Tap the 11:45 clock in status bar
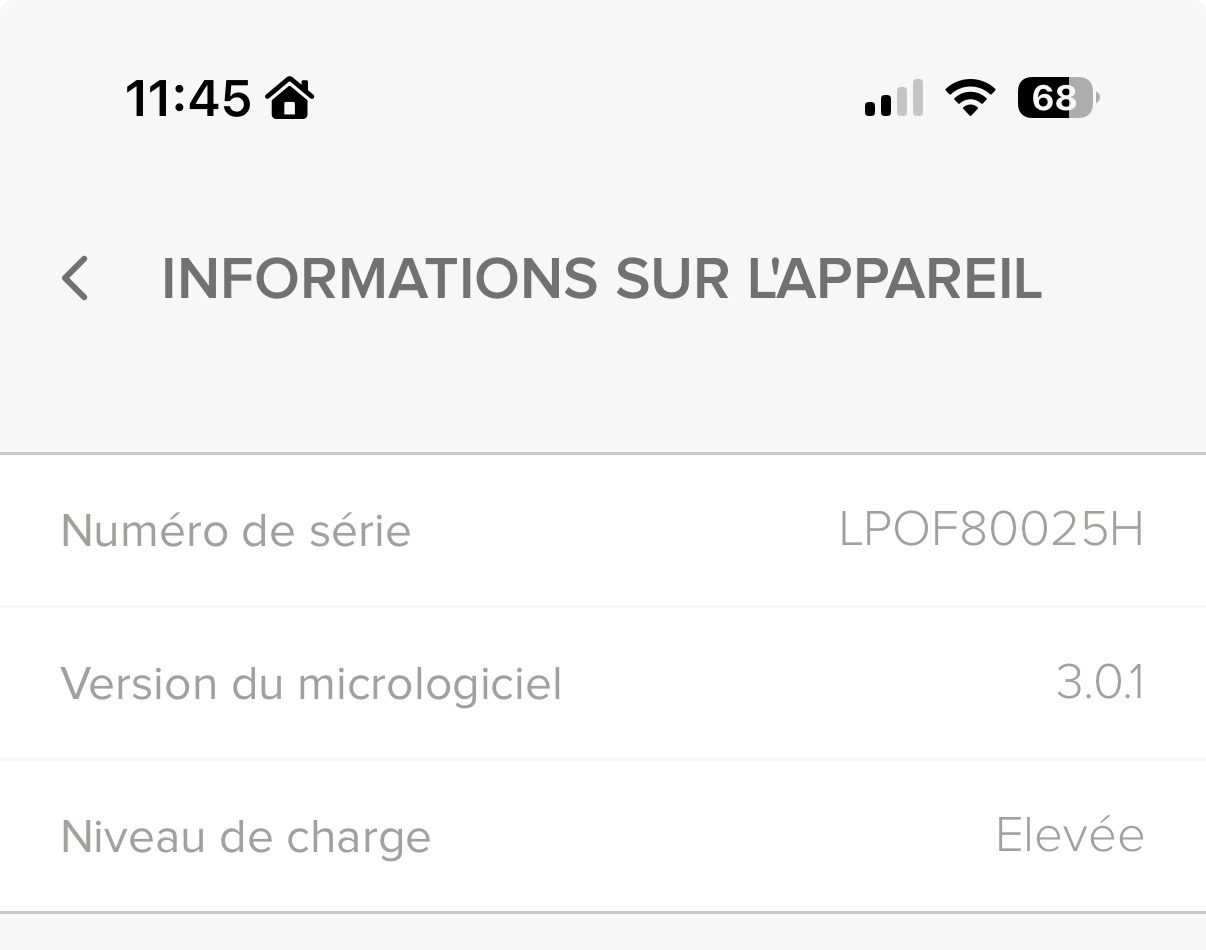This screenshot has width=1206, height=950. [x=188, y=98]
